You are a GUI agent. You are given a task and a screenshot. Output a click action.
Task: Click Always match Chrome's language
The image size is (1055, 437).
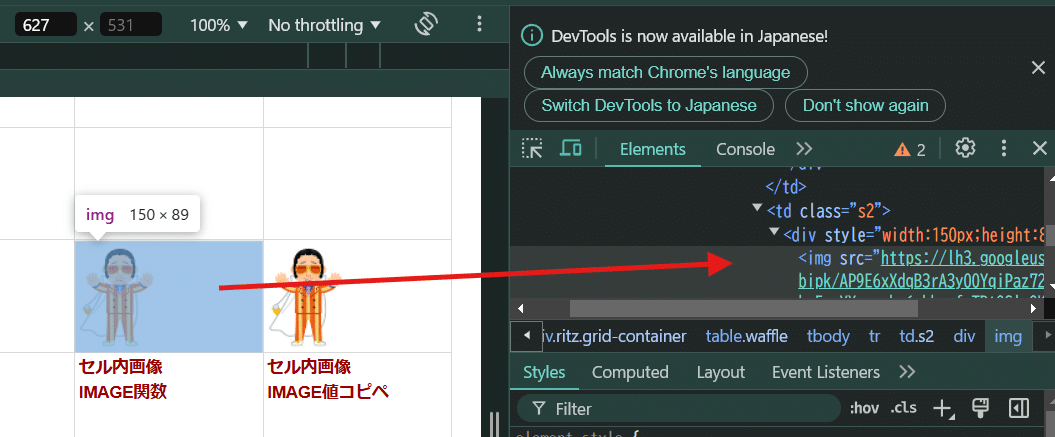point(665,72)
